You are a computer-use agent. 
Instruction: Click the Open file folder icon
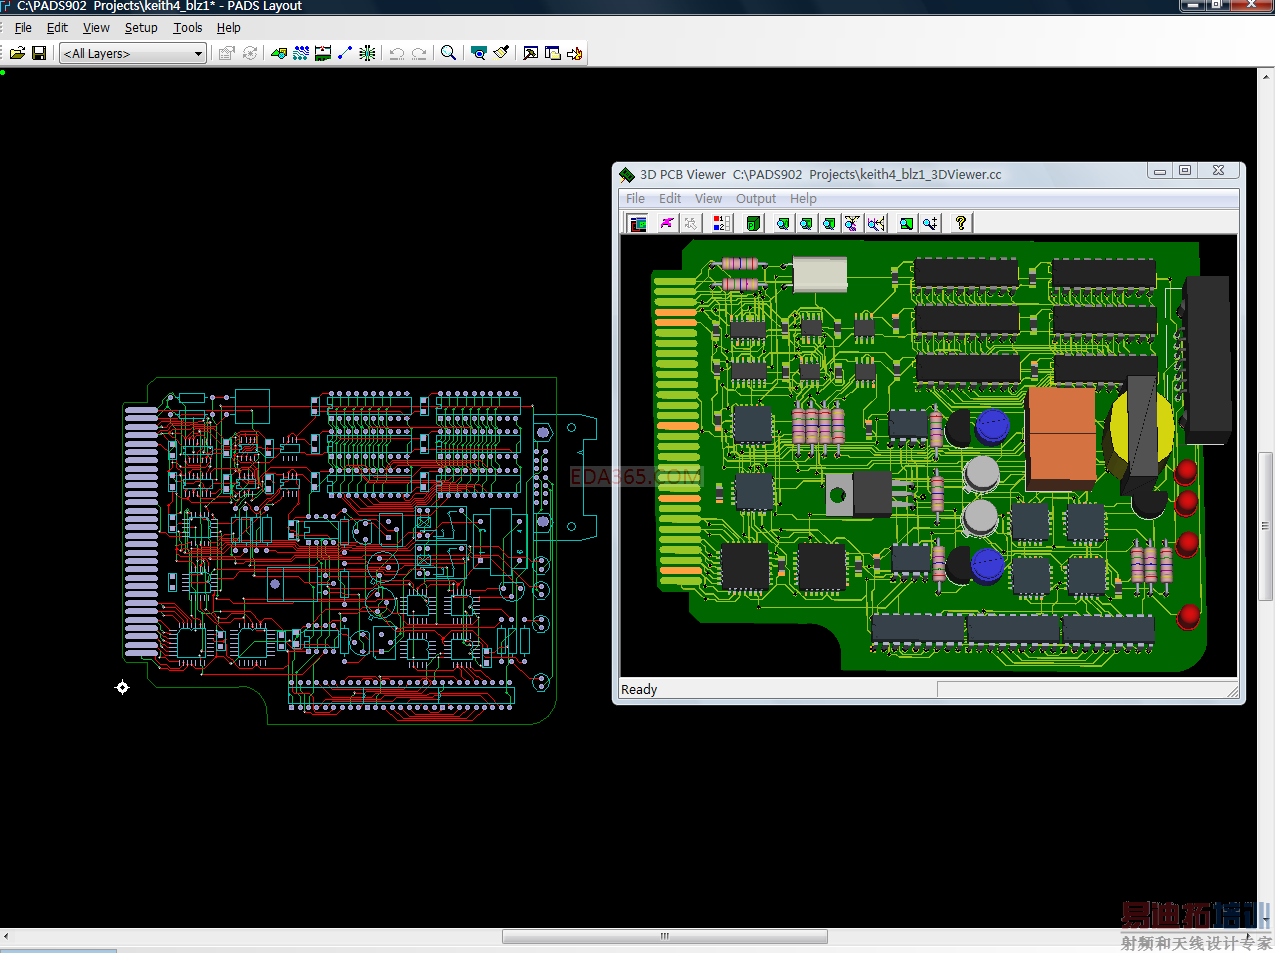17,53
